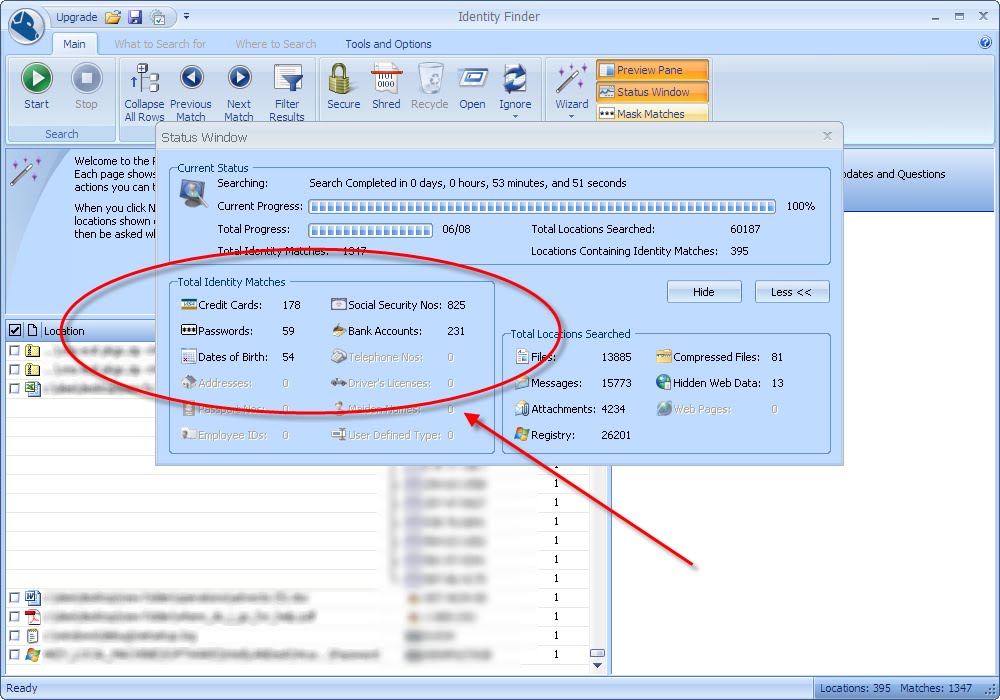1000x700 pixels.
Task: Toggle the Status Window option
Action: tap(652, 92)
